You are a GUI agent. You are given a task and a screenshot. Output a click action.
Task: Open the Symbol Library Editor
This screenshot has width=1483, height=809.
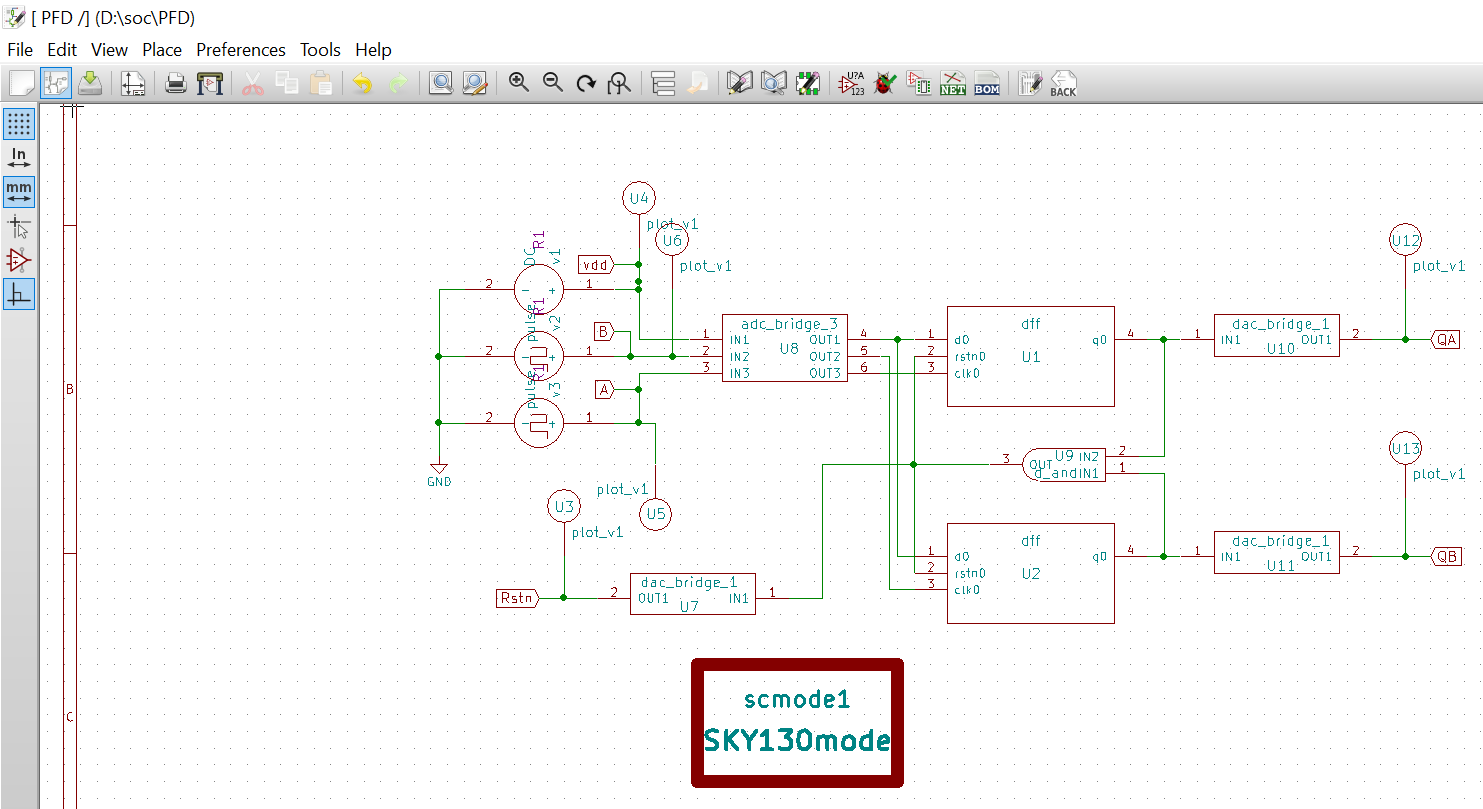tap(738, 84)
